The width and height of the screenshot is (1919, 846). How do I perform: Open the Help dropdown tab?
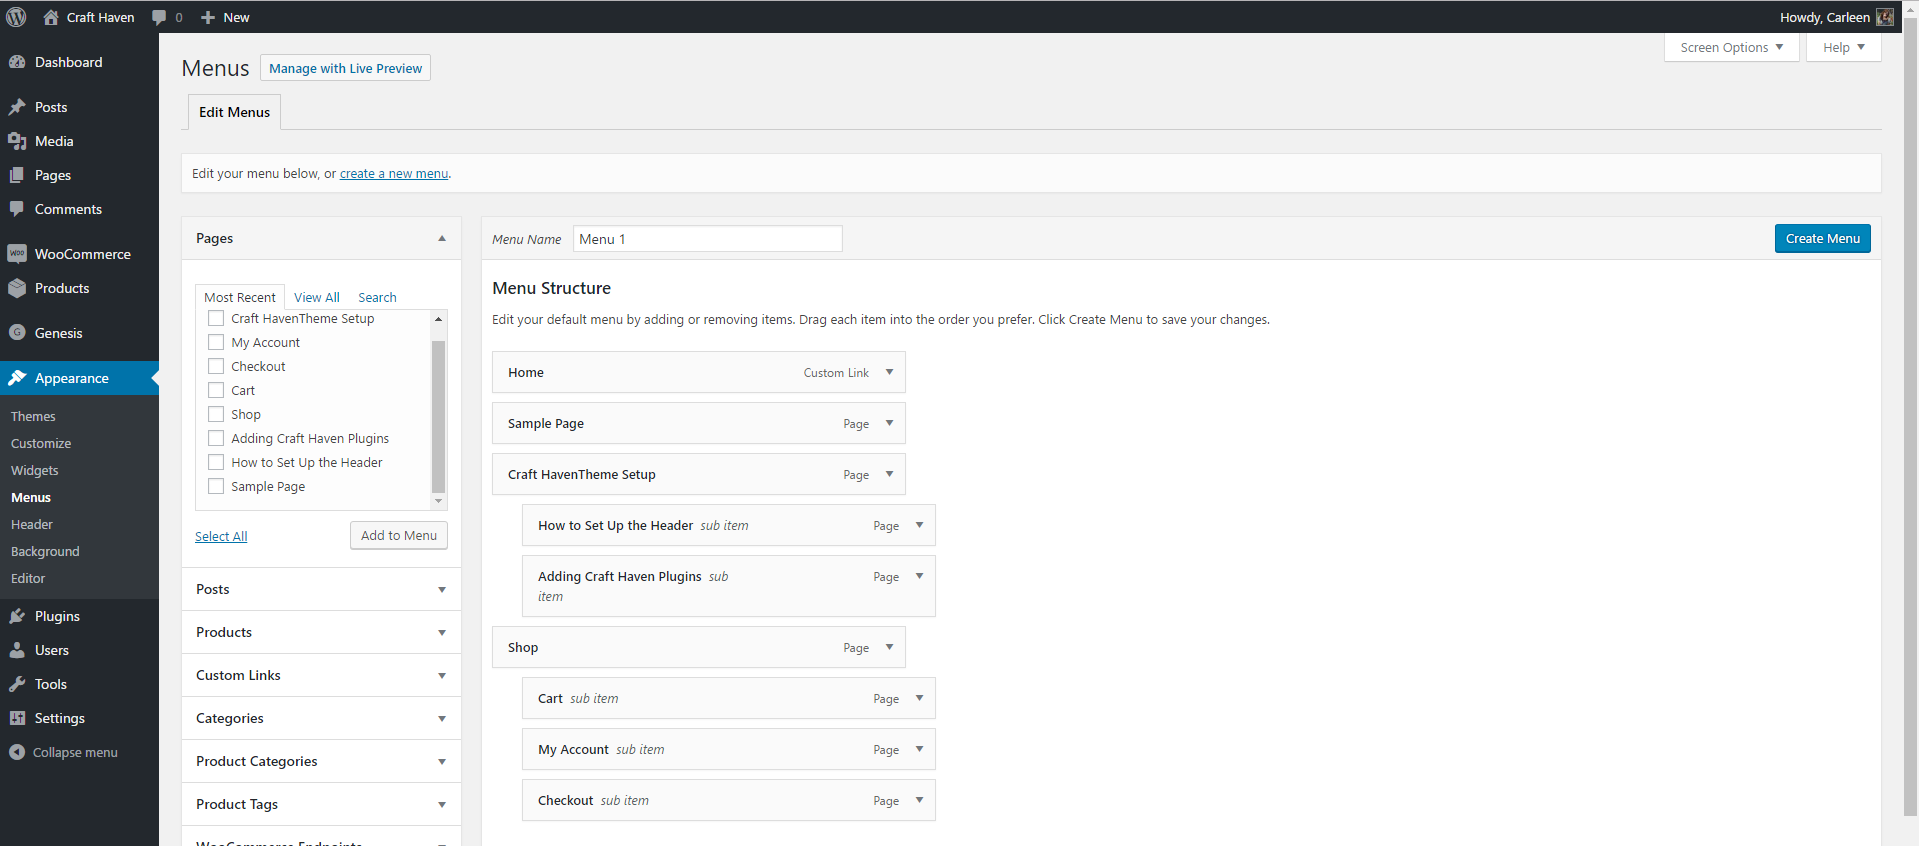1844,47
